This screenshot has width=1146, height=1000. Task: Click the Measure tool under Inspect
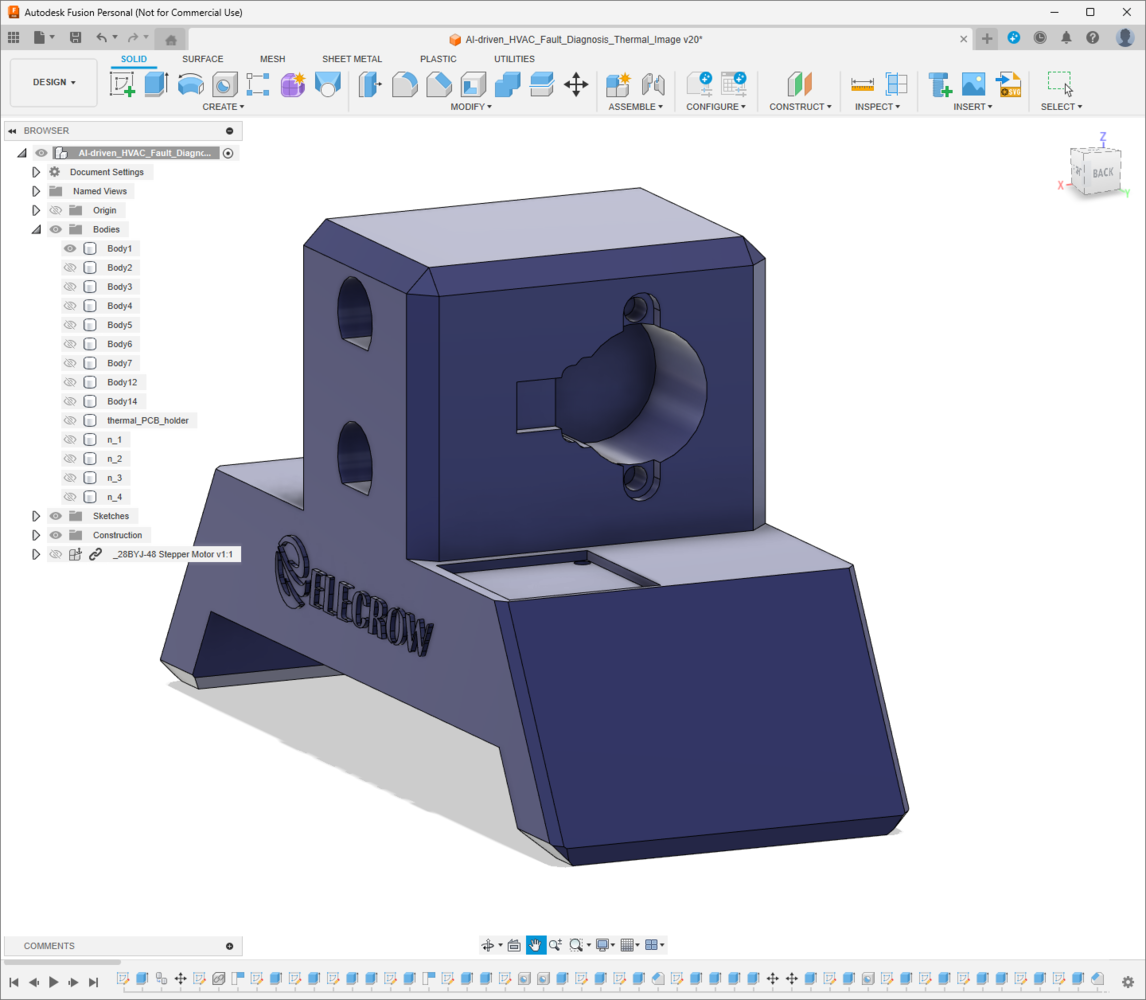click(862, 85)
